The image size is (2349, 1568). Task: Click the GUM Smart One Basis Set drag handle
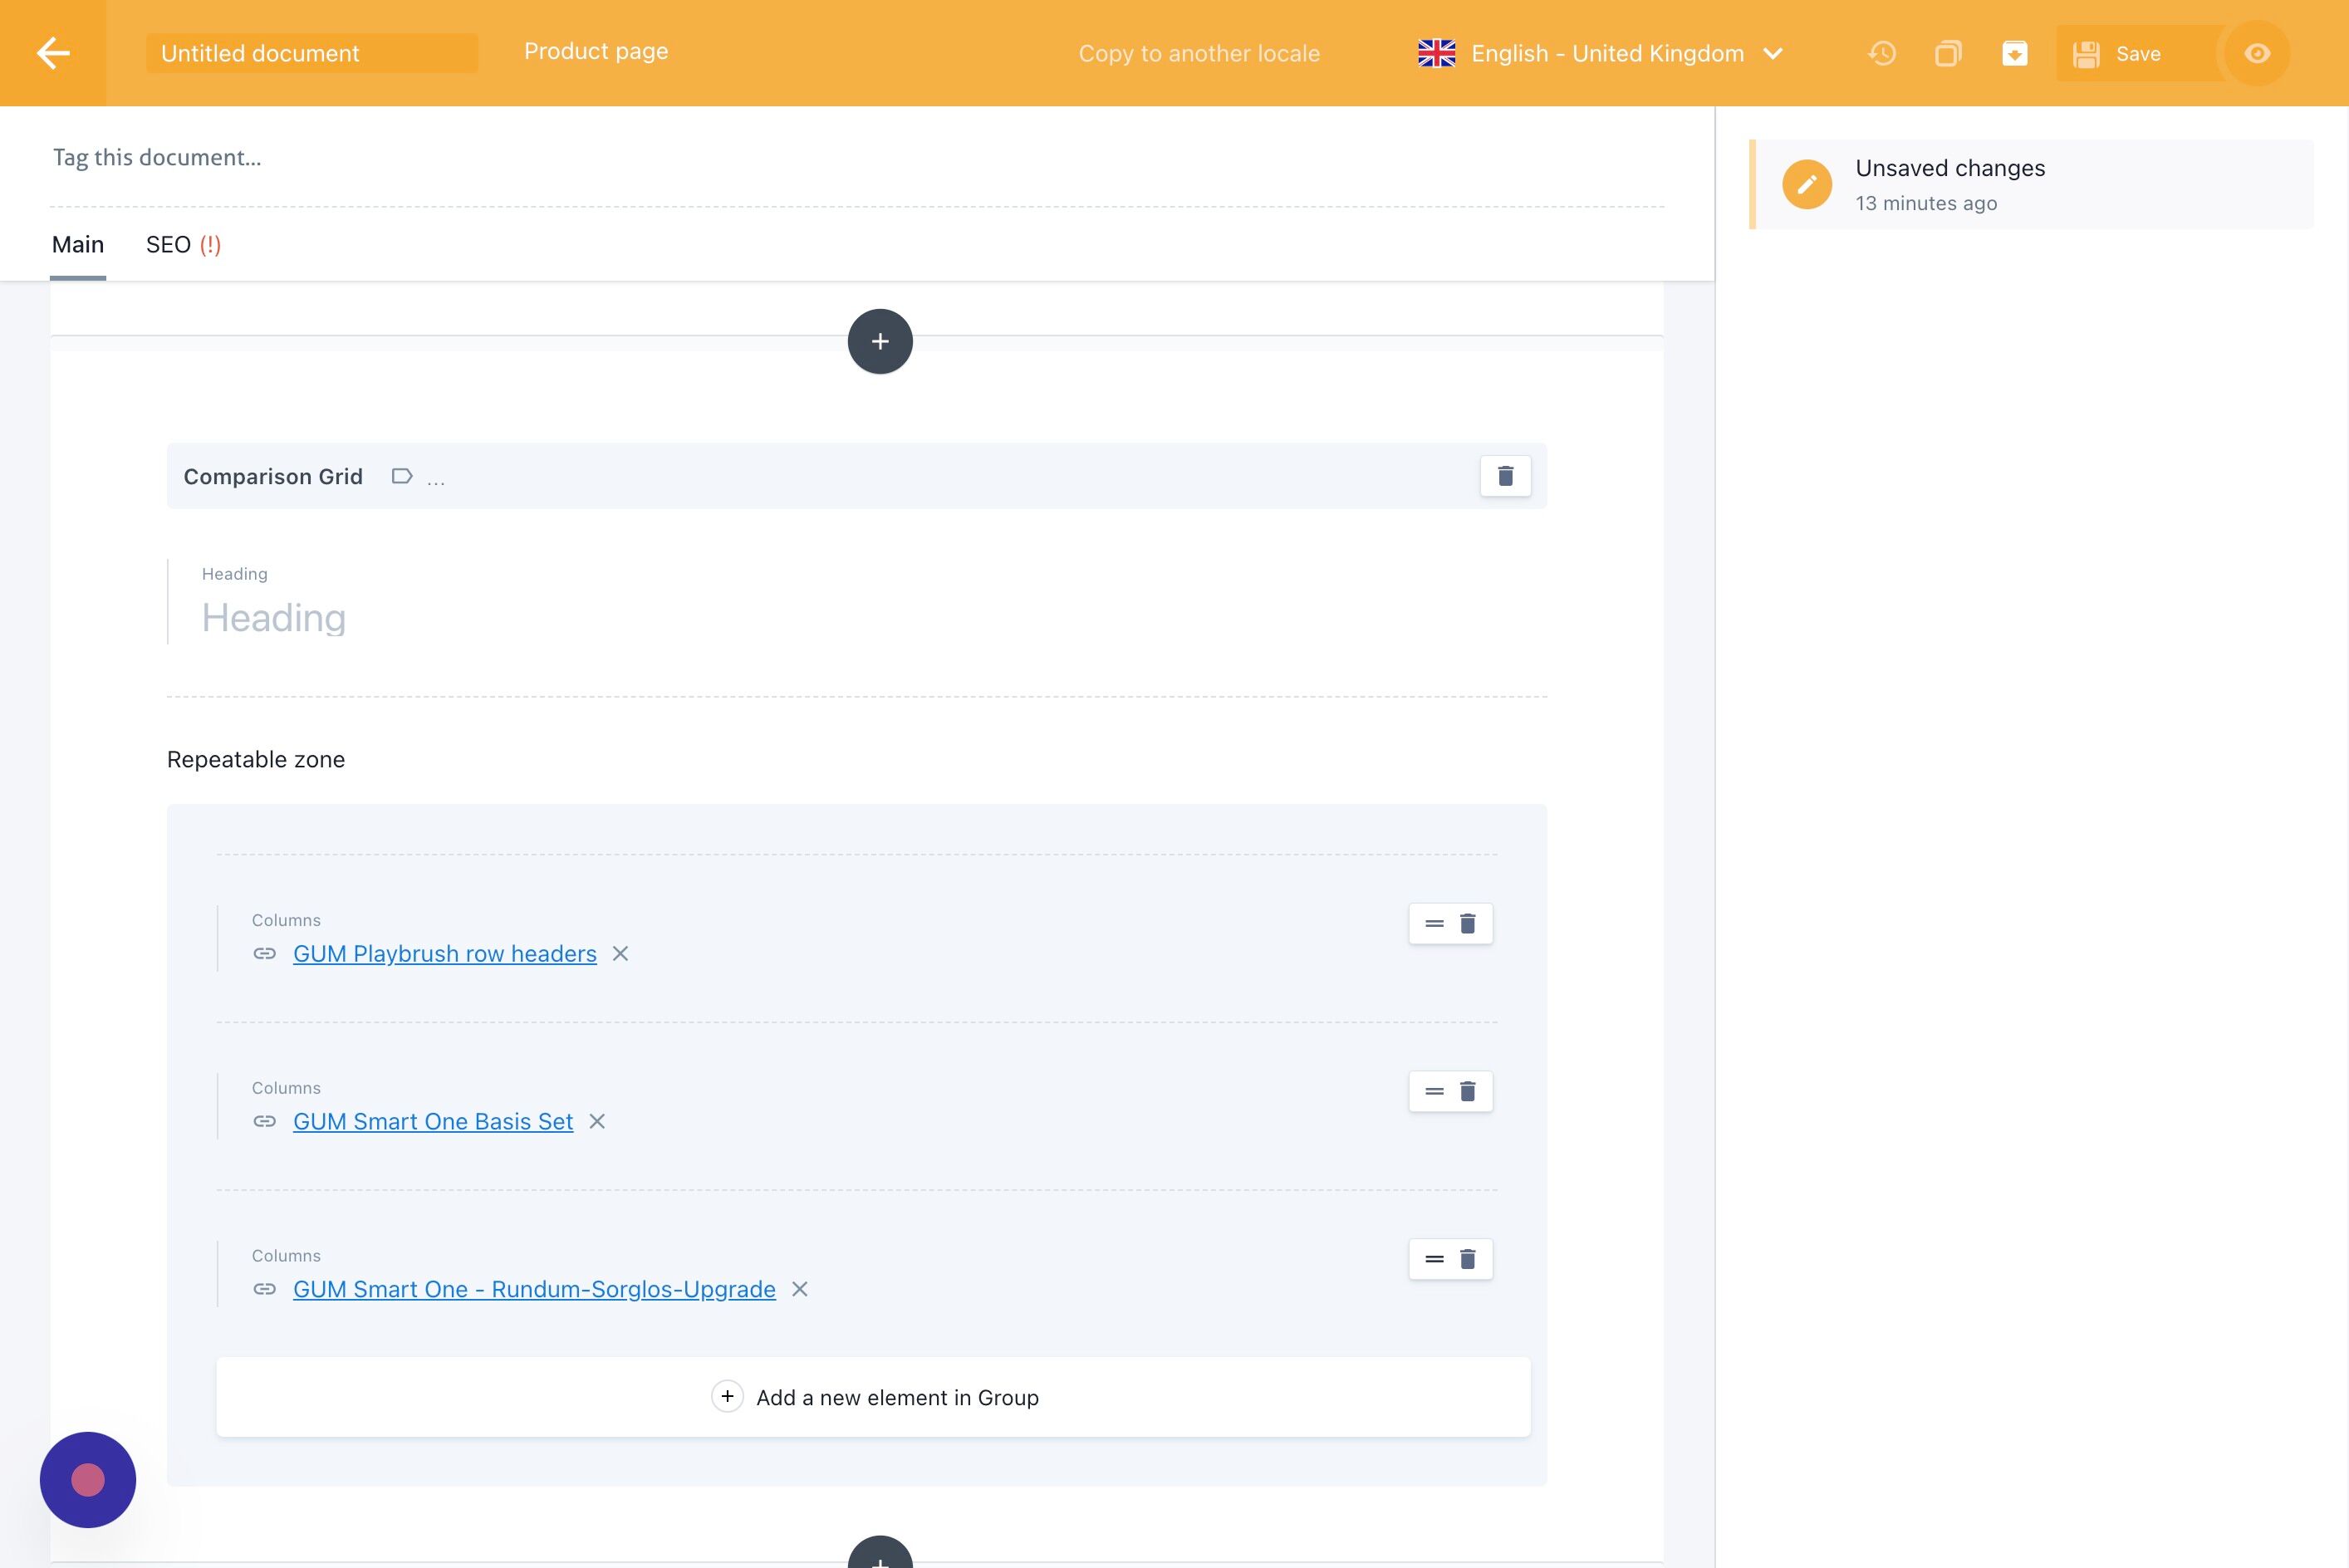tap(1434, 1091)
